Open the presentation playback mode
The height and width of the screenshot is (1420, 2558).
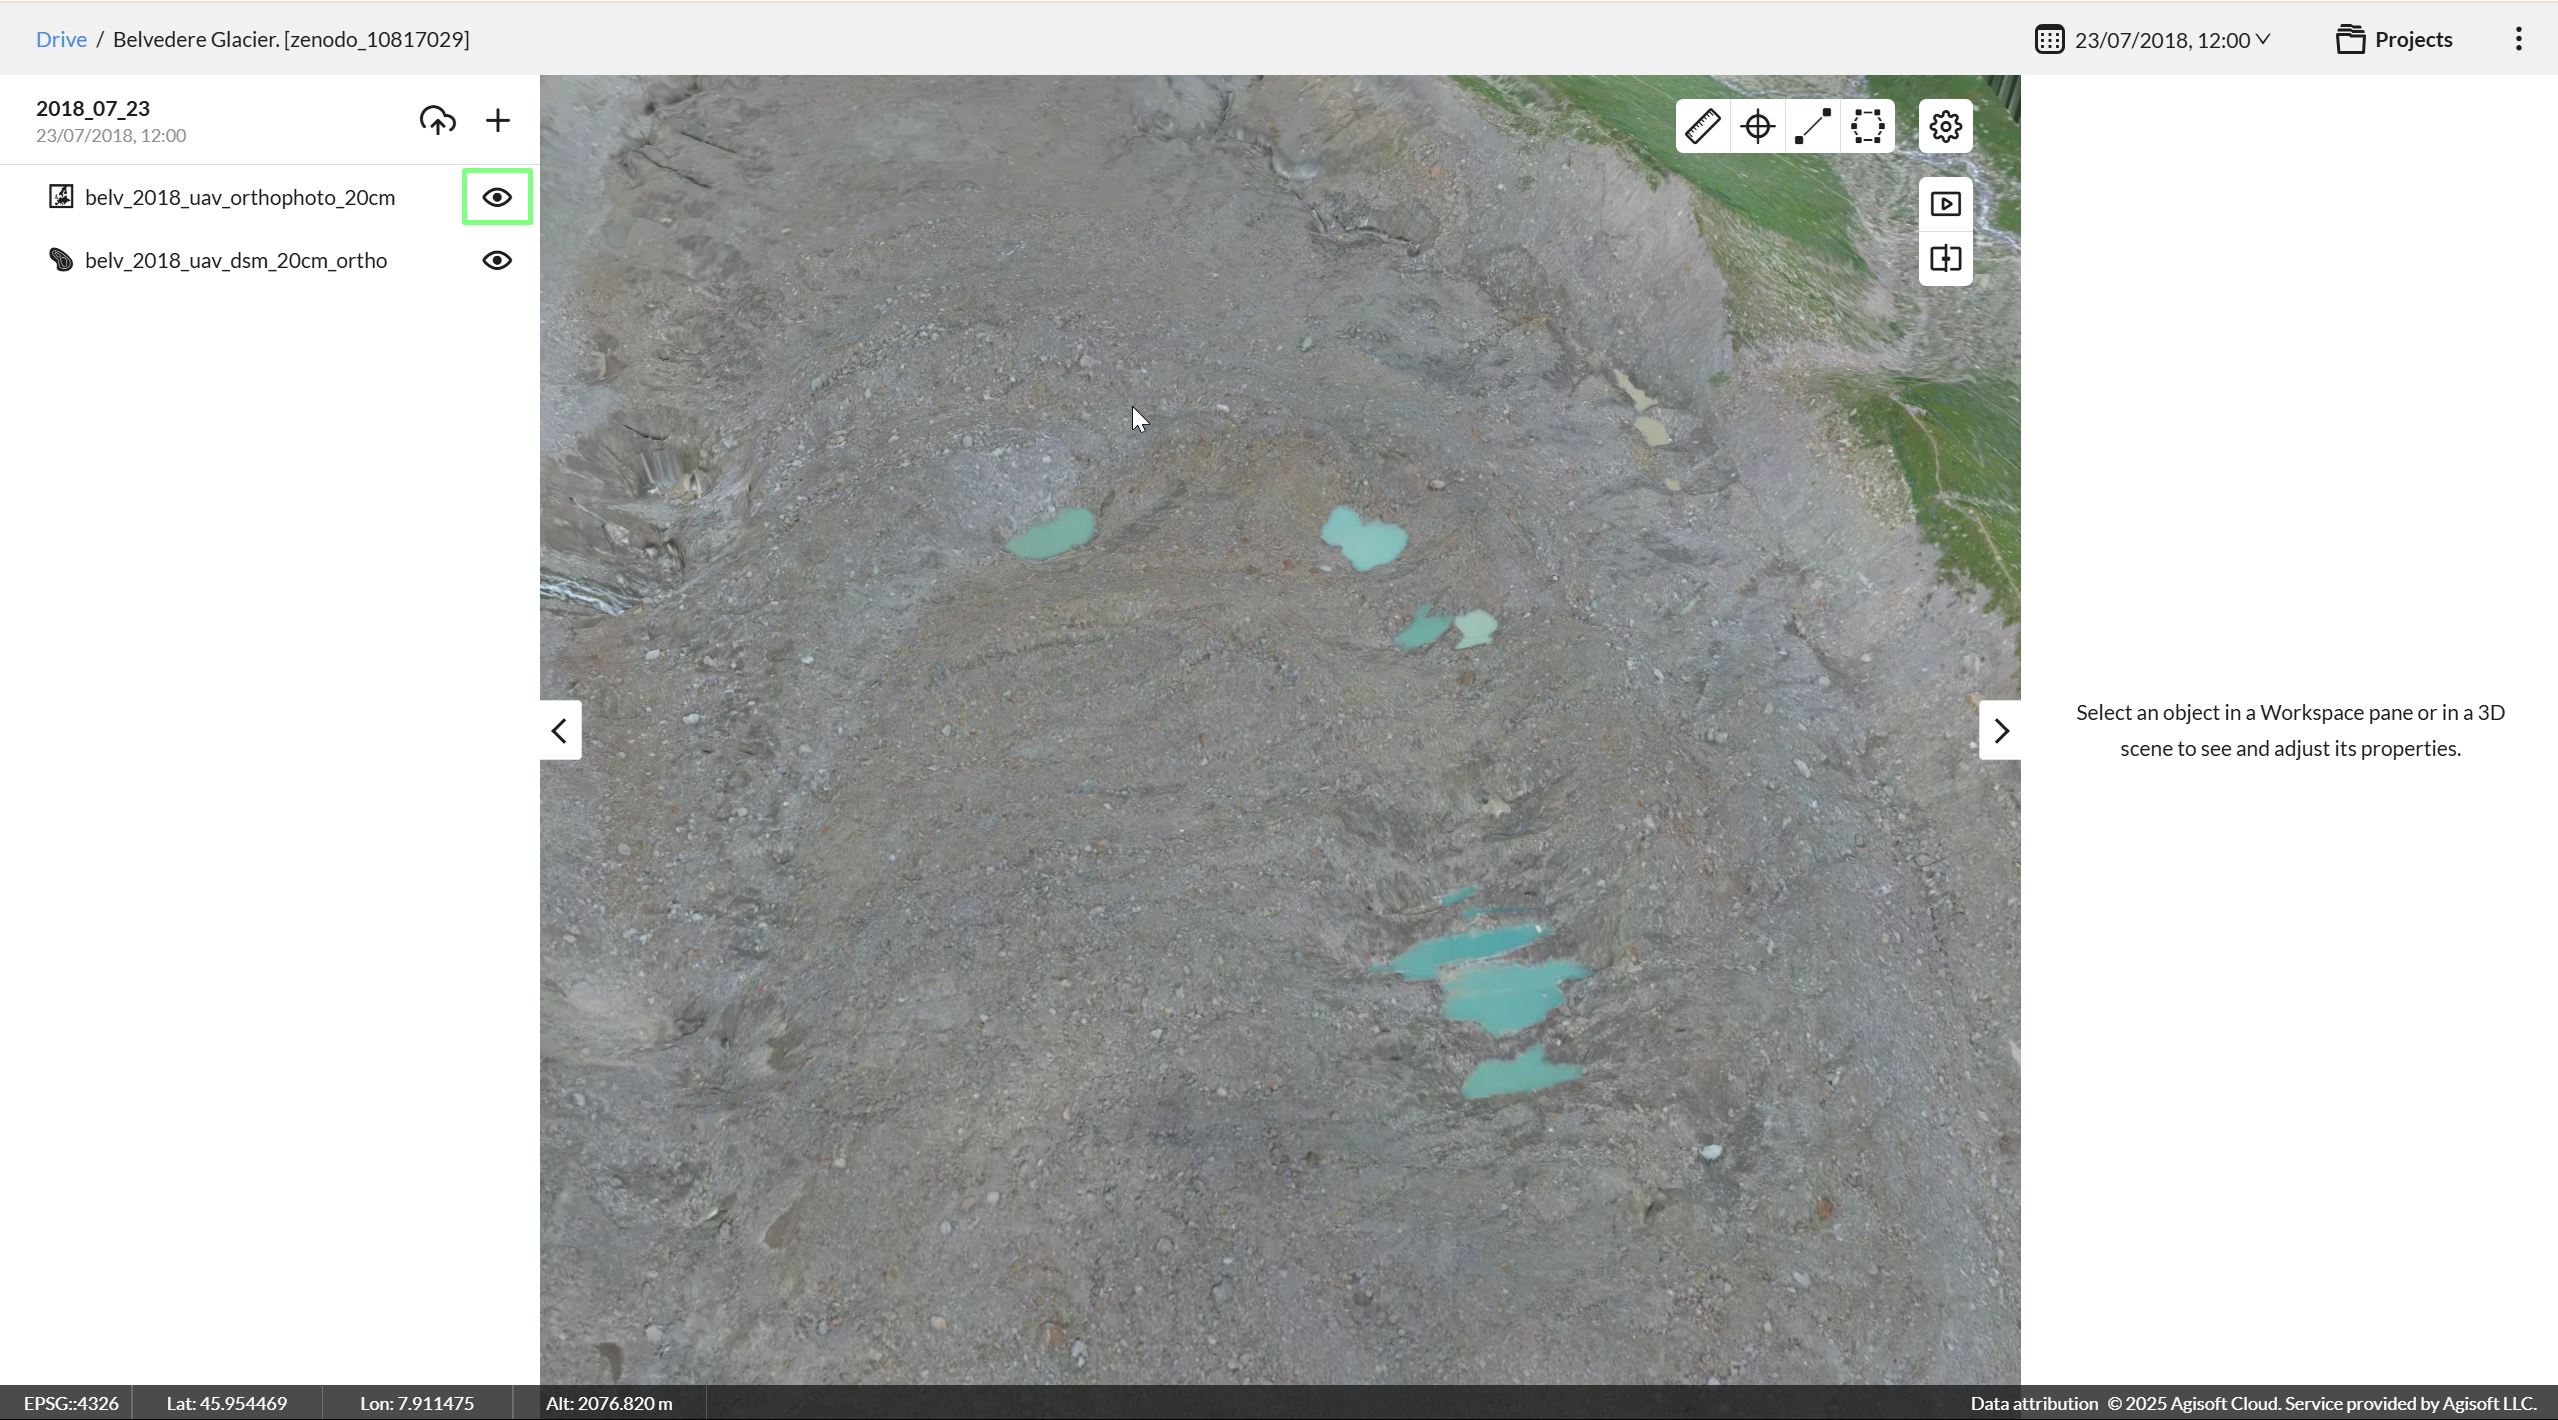click(1945, 204)
